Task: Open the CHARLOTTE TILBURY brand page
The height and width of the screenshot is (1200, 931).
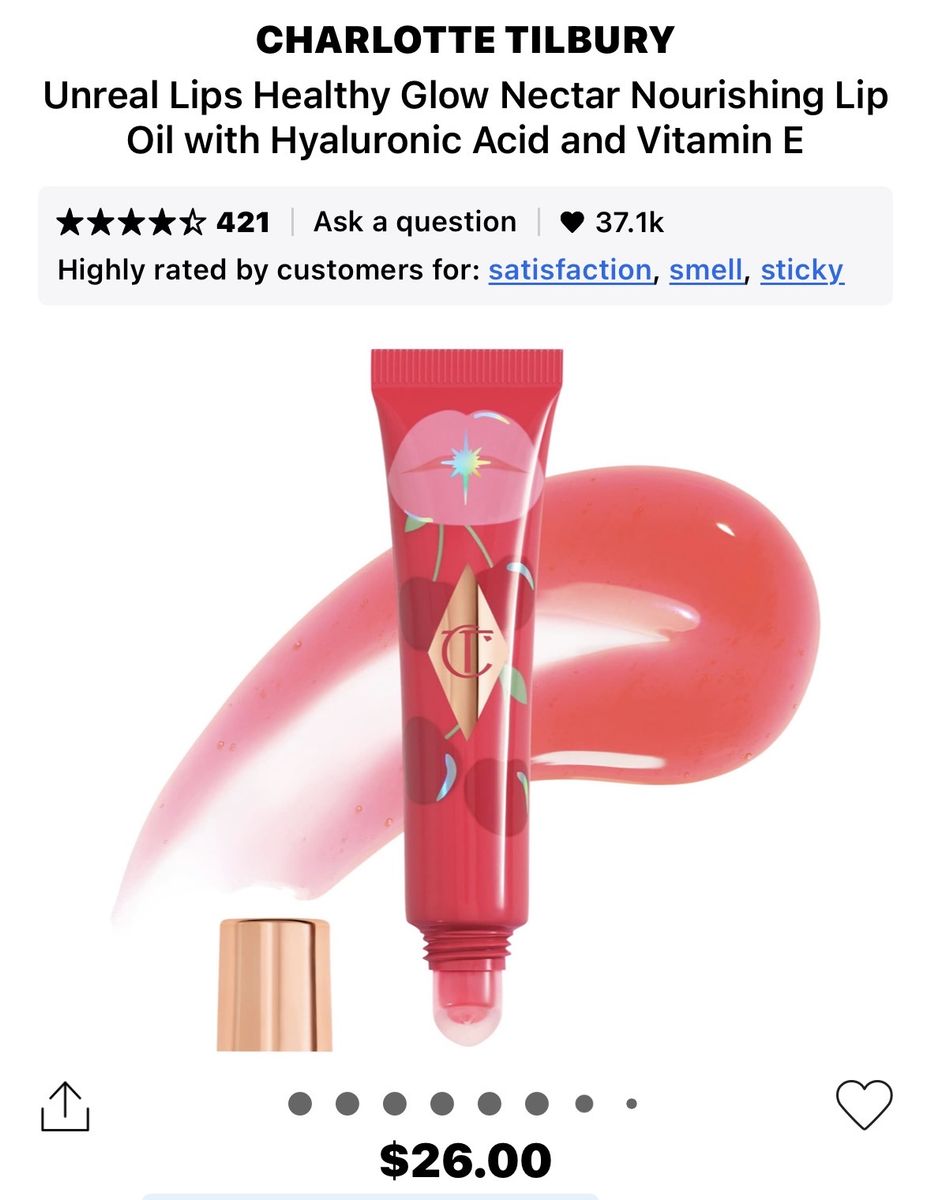Action: [x=465, y=41]
